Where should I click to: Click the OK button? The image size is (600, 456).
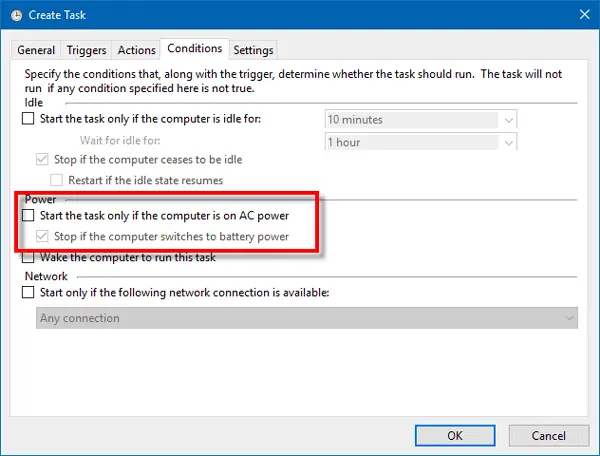coord(455,435)
